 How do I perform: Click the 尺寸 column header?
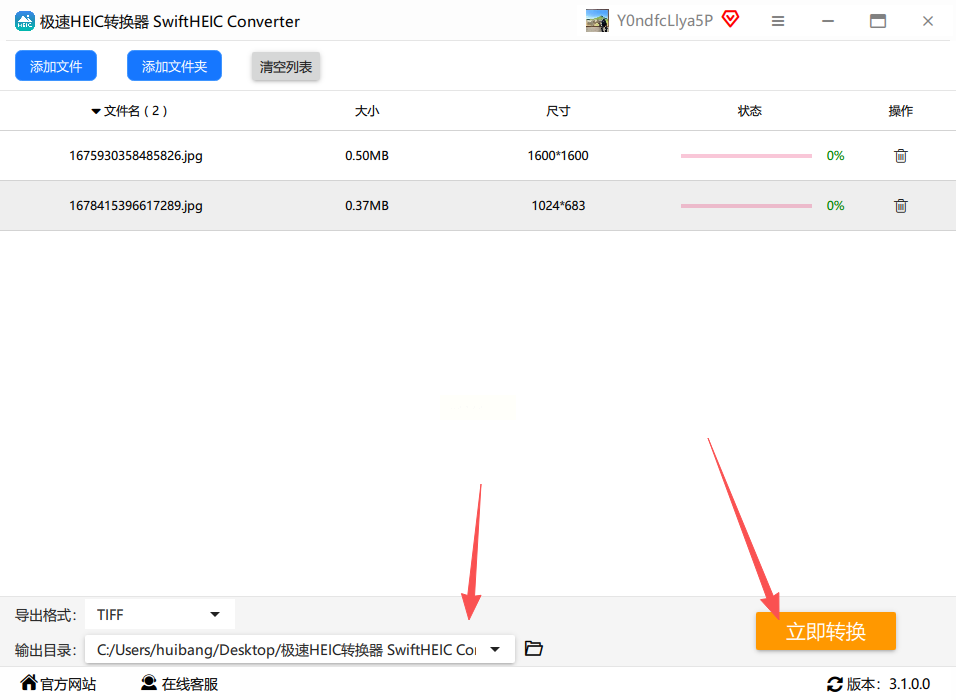[558, 111]
